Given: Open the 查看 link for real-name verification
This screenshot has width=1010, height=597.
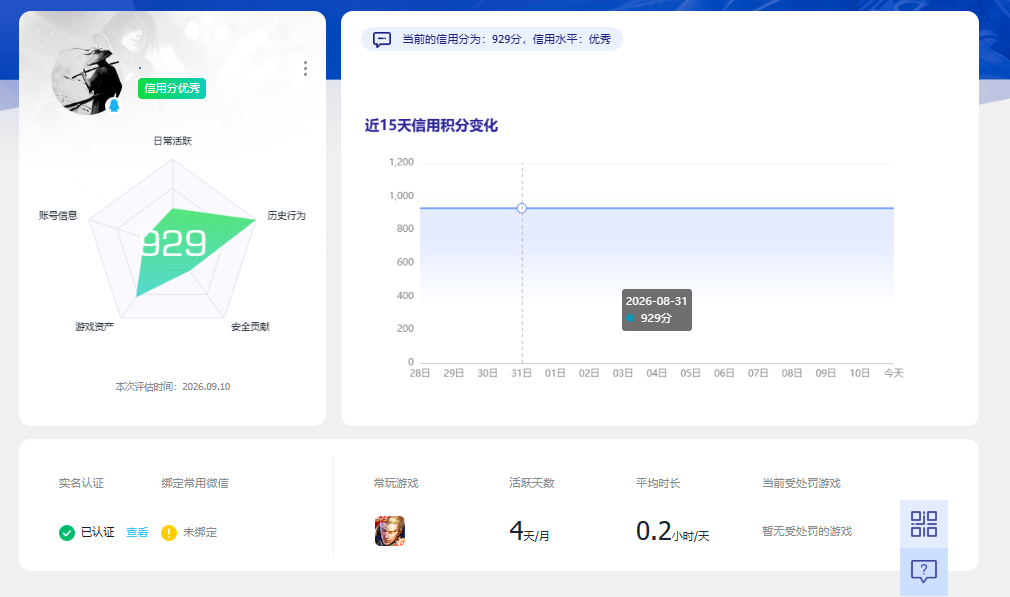Looking at the screenshot, I should click(137, 533).
